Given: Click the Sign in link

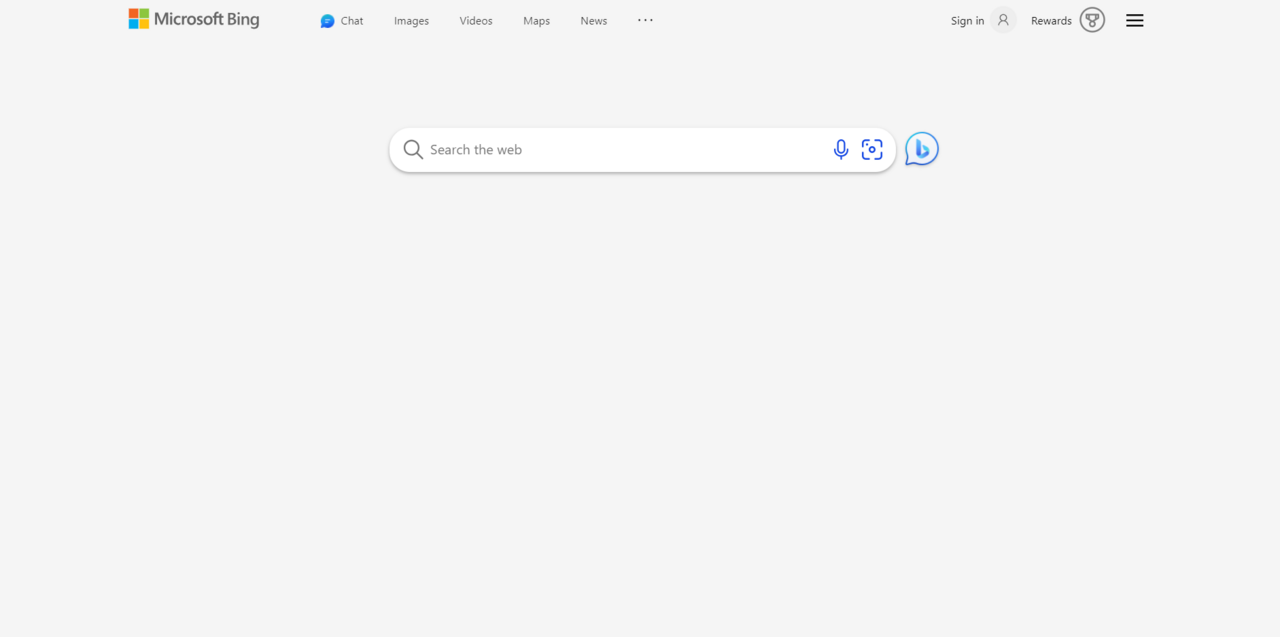Looking at the screenshot, I should coord(967,21).
